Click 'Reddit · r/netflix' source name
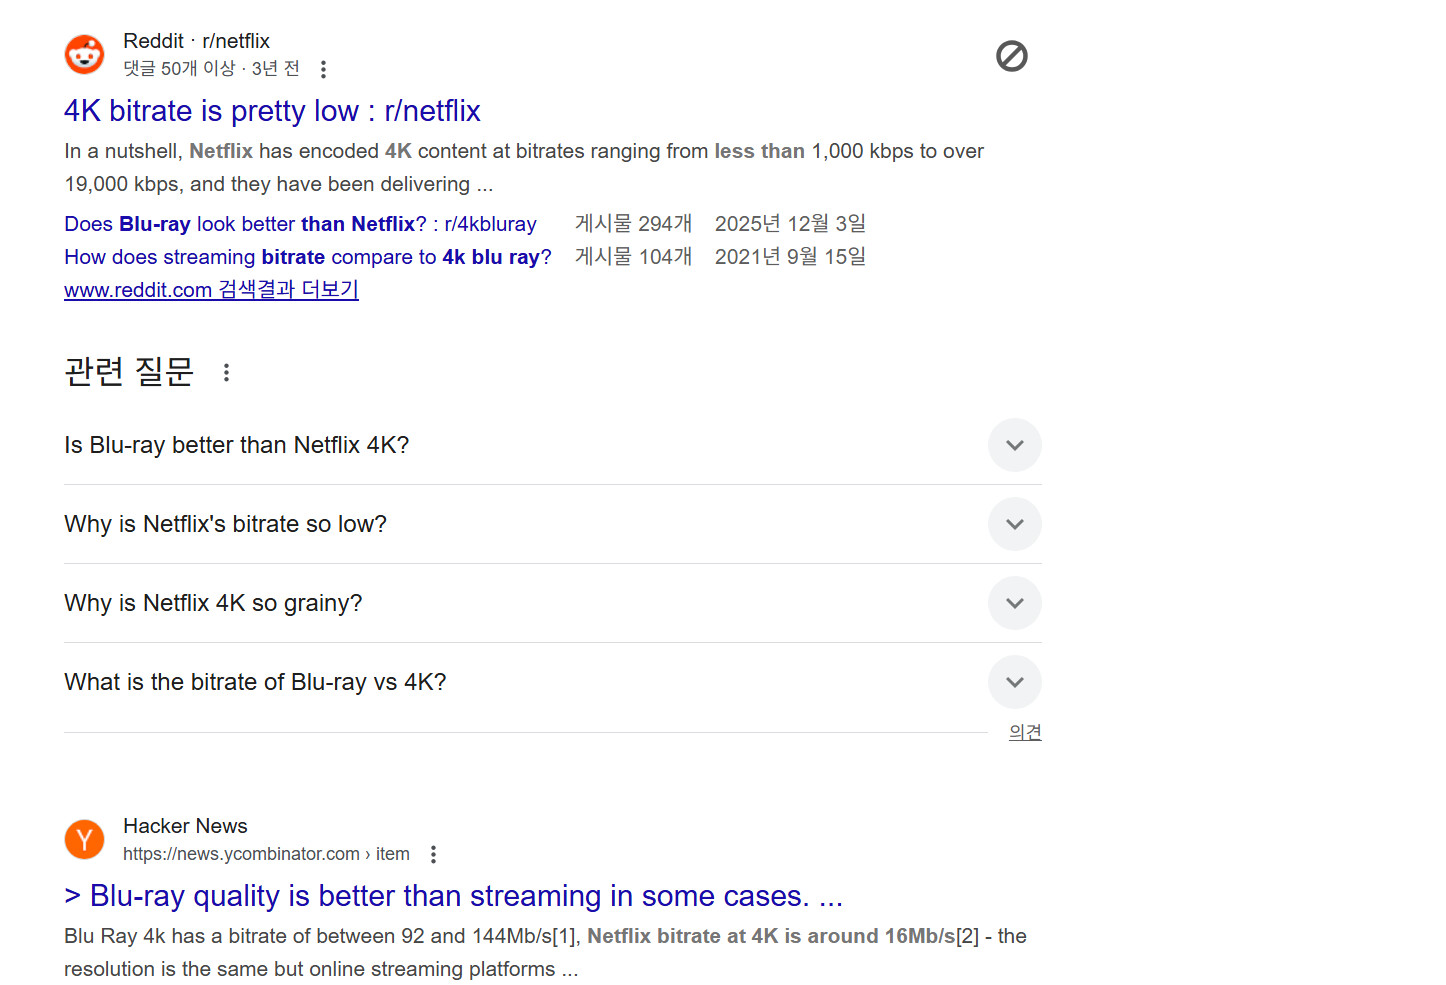 pyautogui.click(x=196, y=41)
